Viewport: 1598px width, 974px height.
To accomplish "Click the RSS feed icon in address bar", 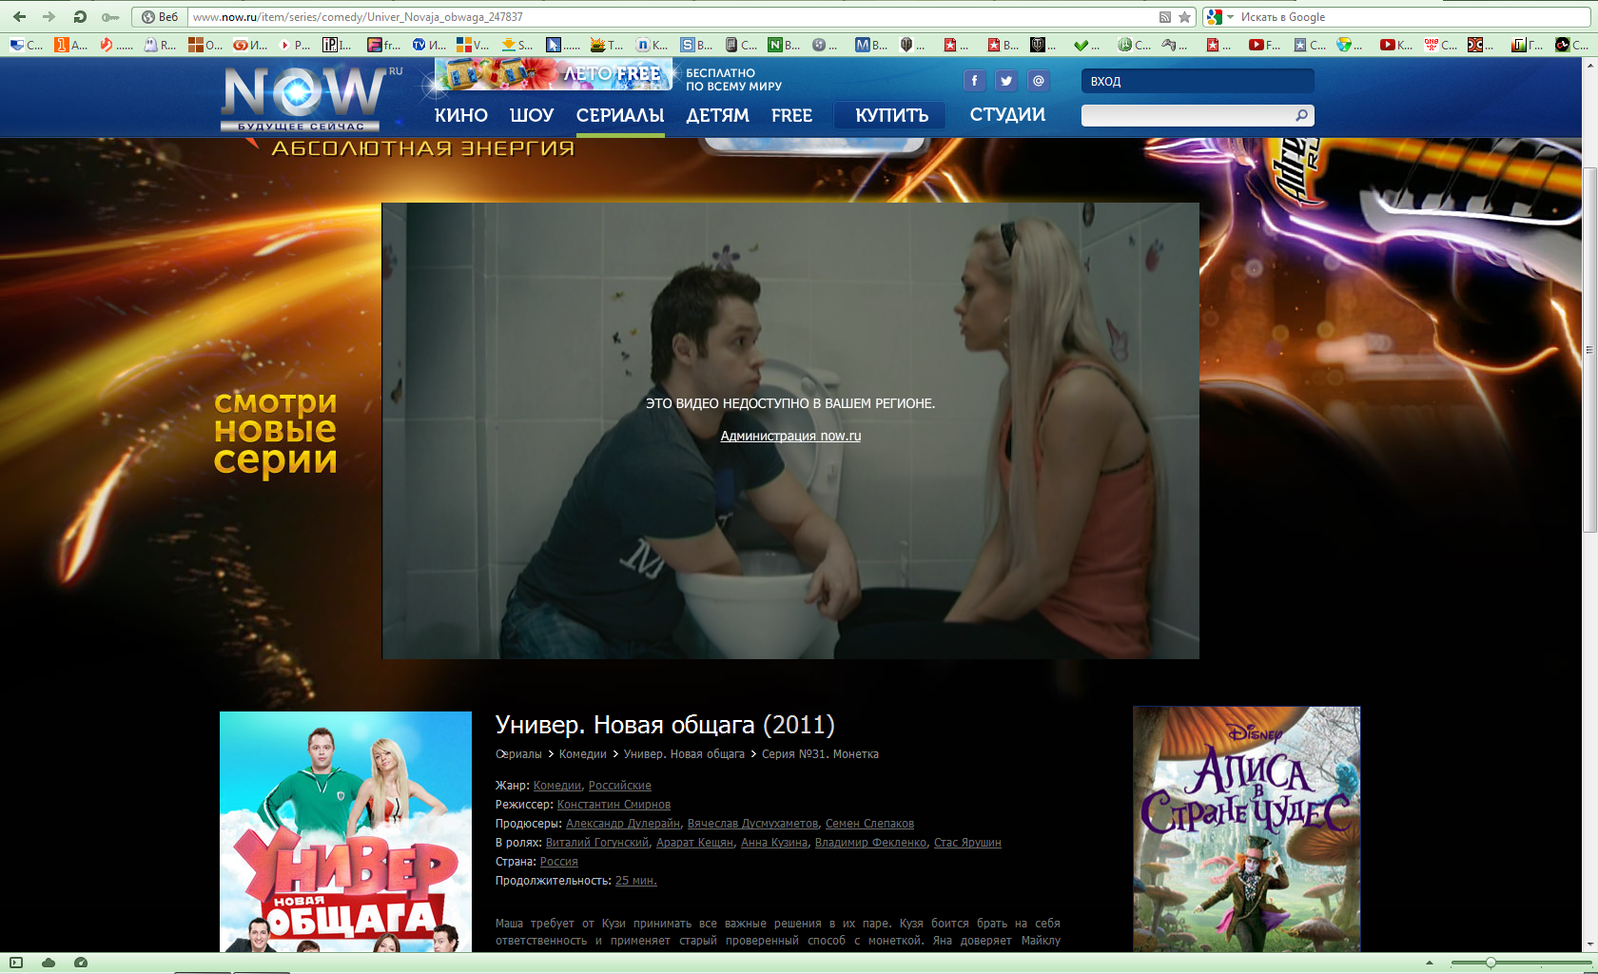I will (1165, 17).
